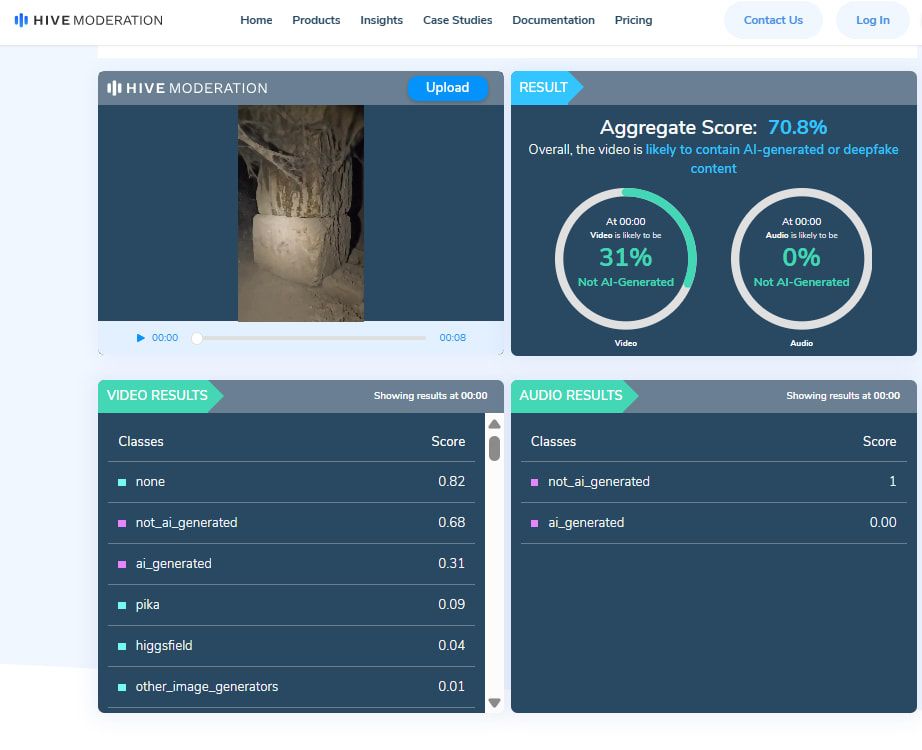Click the purple marker beside 'ai_generated' video class
Screen dimensions: 922x750
click(122, 564)
